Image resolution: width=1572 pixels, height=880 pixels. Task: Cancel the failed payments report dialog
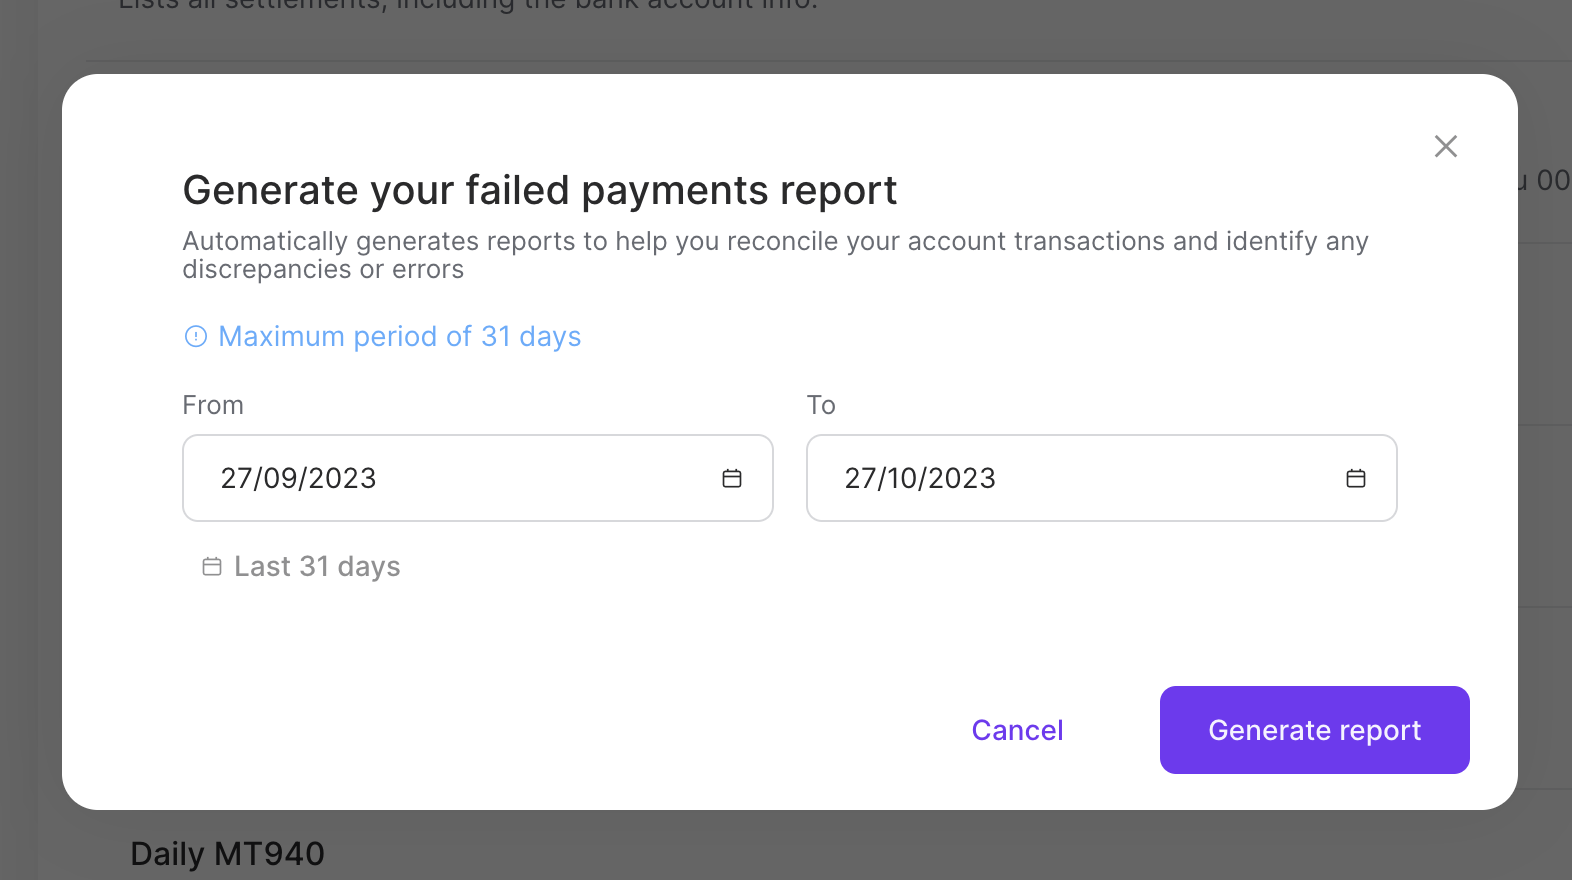tap(1017, 730)
